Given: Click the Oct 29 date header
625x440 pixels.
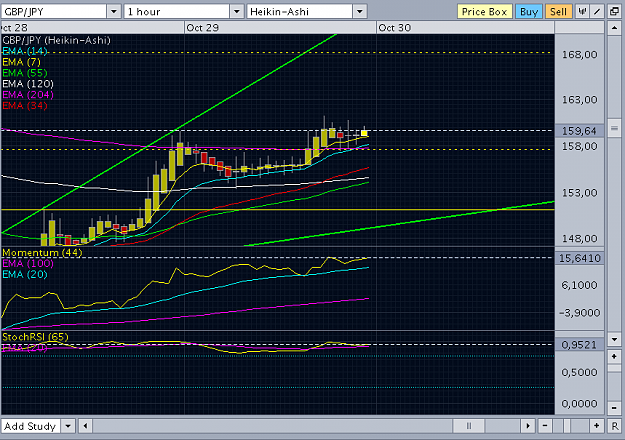Looking at the screenshot, I should click(x=202, y=28).
